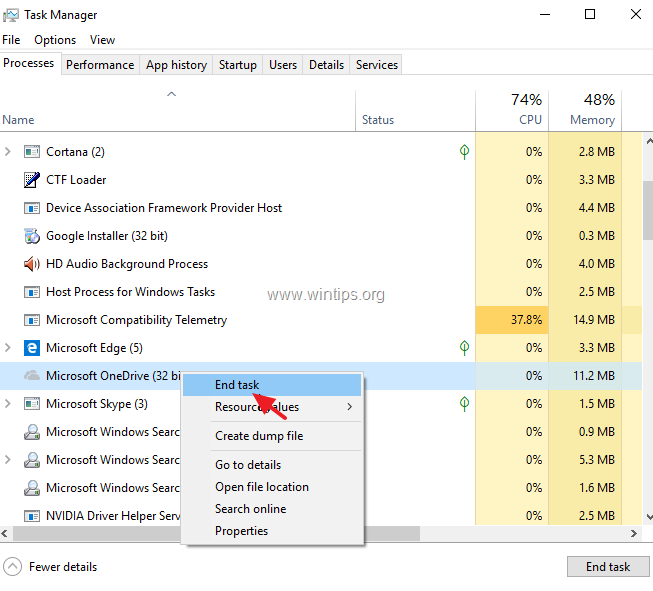Switch to the Details tab
Viewport: 653px width, 591px height.
(x=326, y=65)
